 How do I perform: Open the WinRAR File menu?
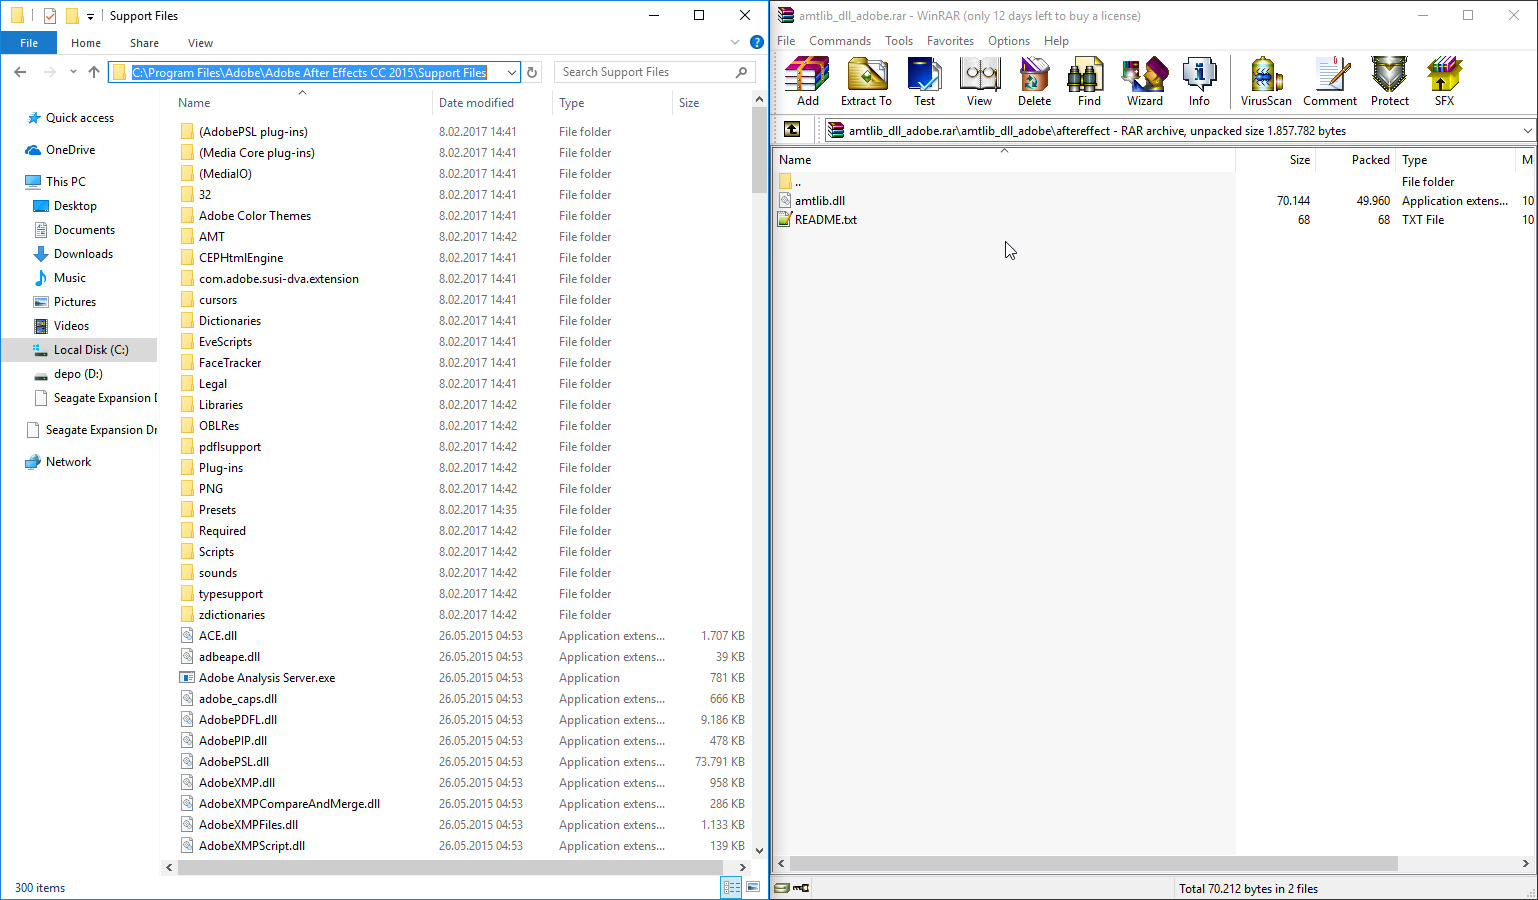tap(786, 41)
